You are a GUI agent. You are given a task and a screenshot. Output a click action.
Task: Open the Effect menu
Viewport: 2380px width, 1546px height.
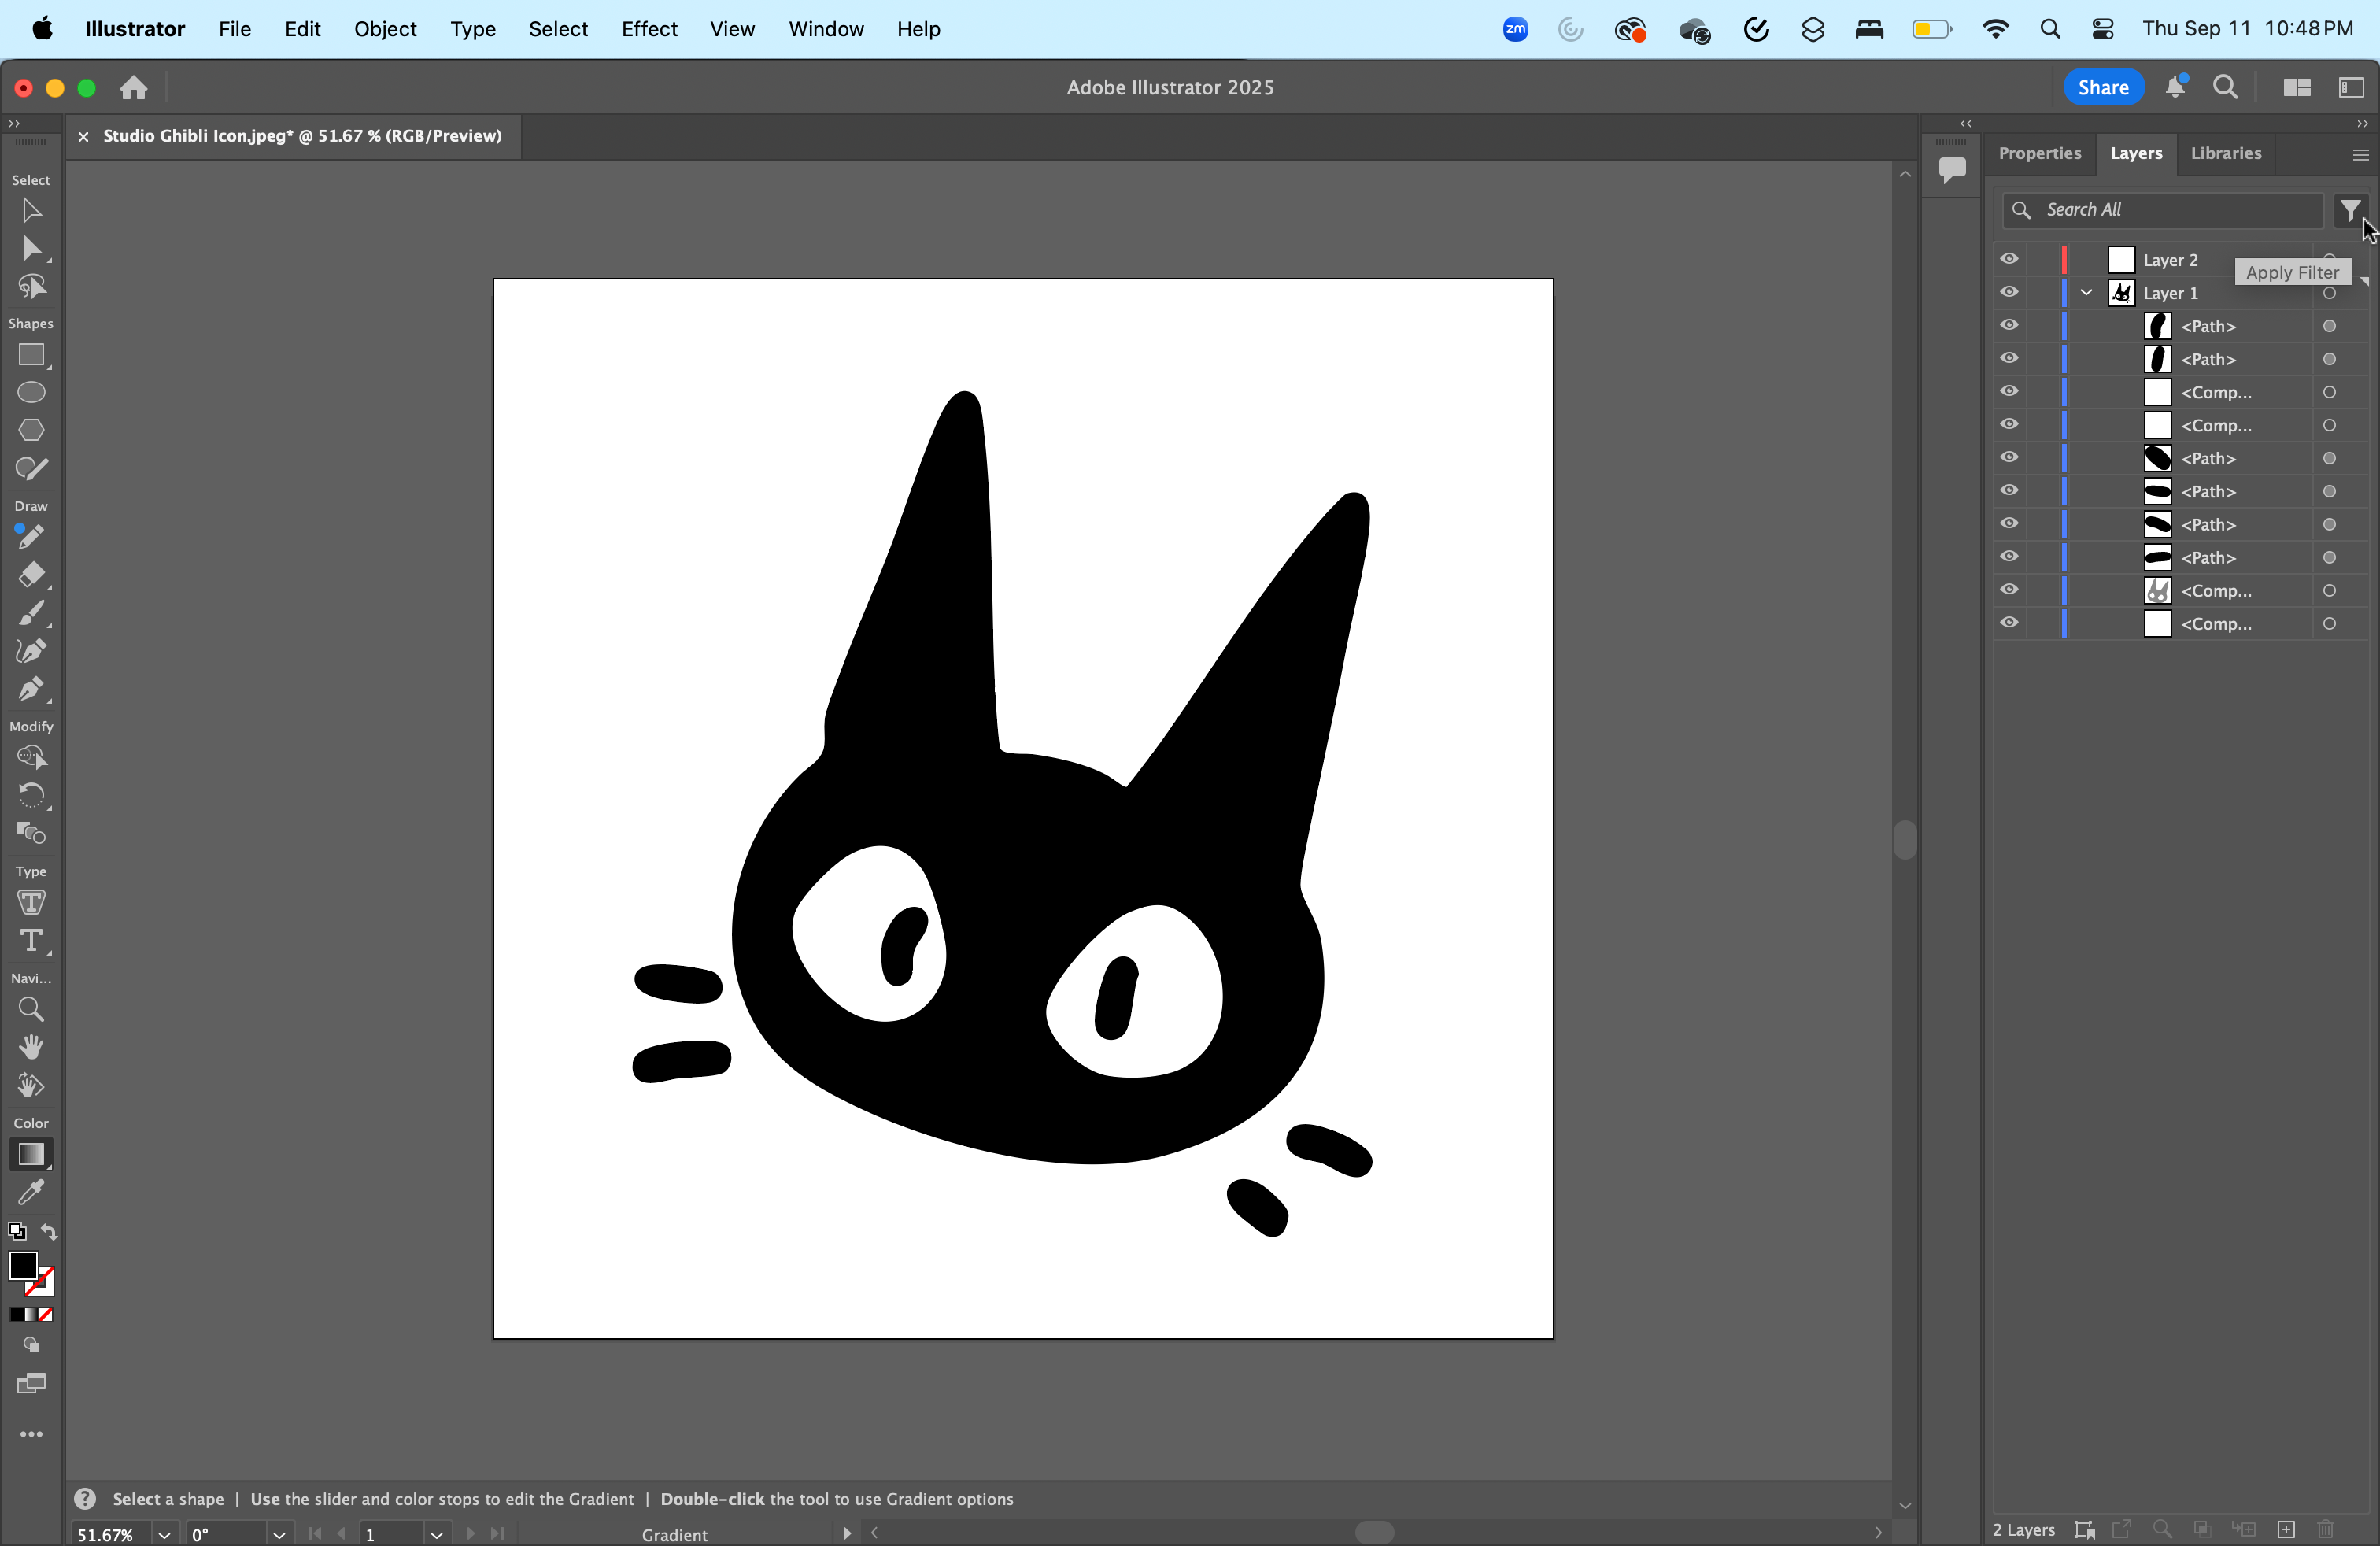pos(648,29)
